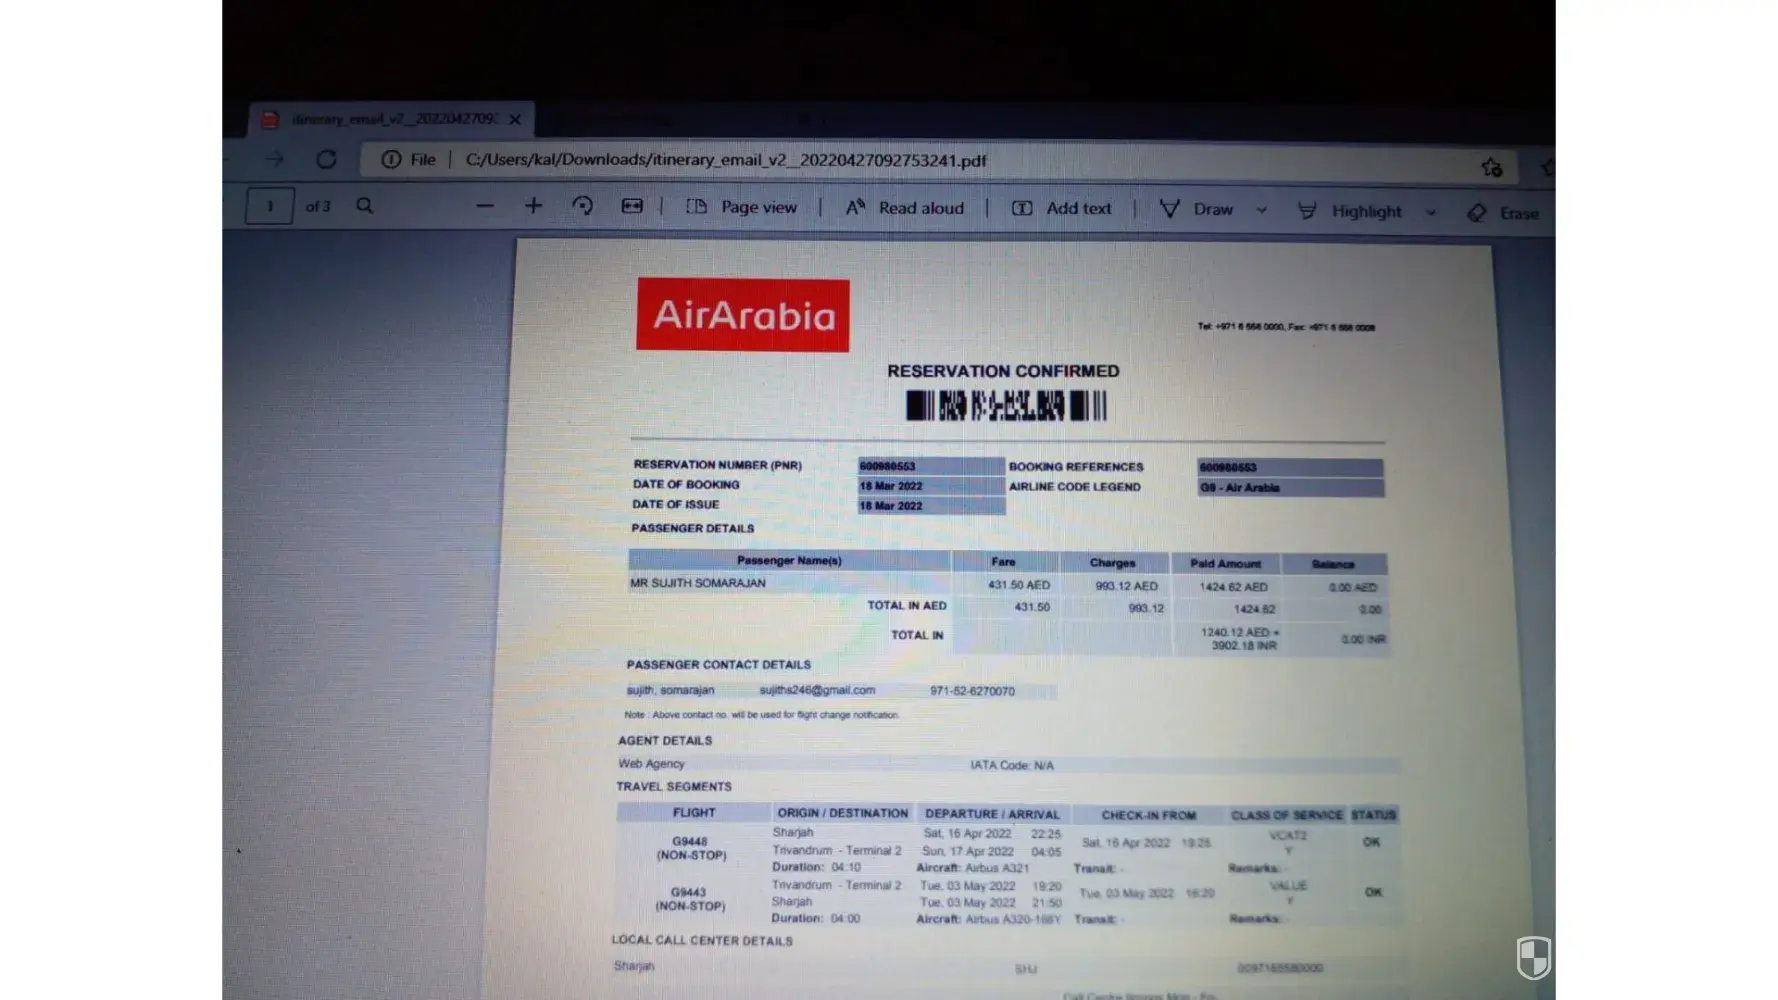Click the "Charges" column header
The height and width of the screenshot is (1000, 1778).
[x=1113, y=563]
